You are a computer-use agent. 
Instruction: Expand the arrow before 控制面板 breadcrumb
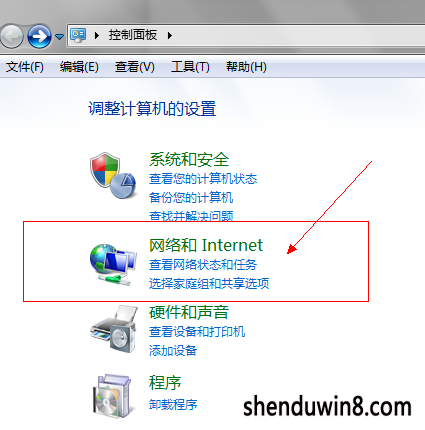[x=97, y=35]
